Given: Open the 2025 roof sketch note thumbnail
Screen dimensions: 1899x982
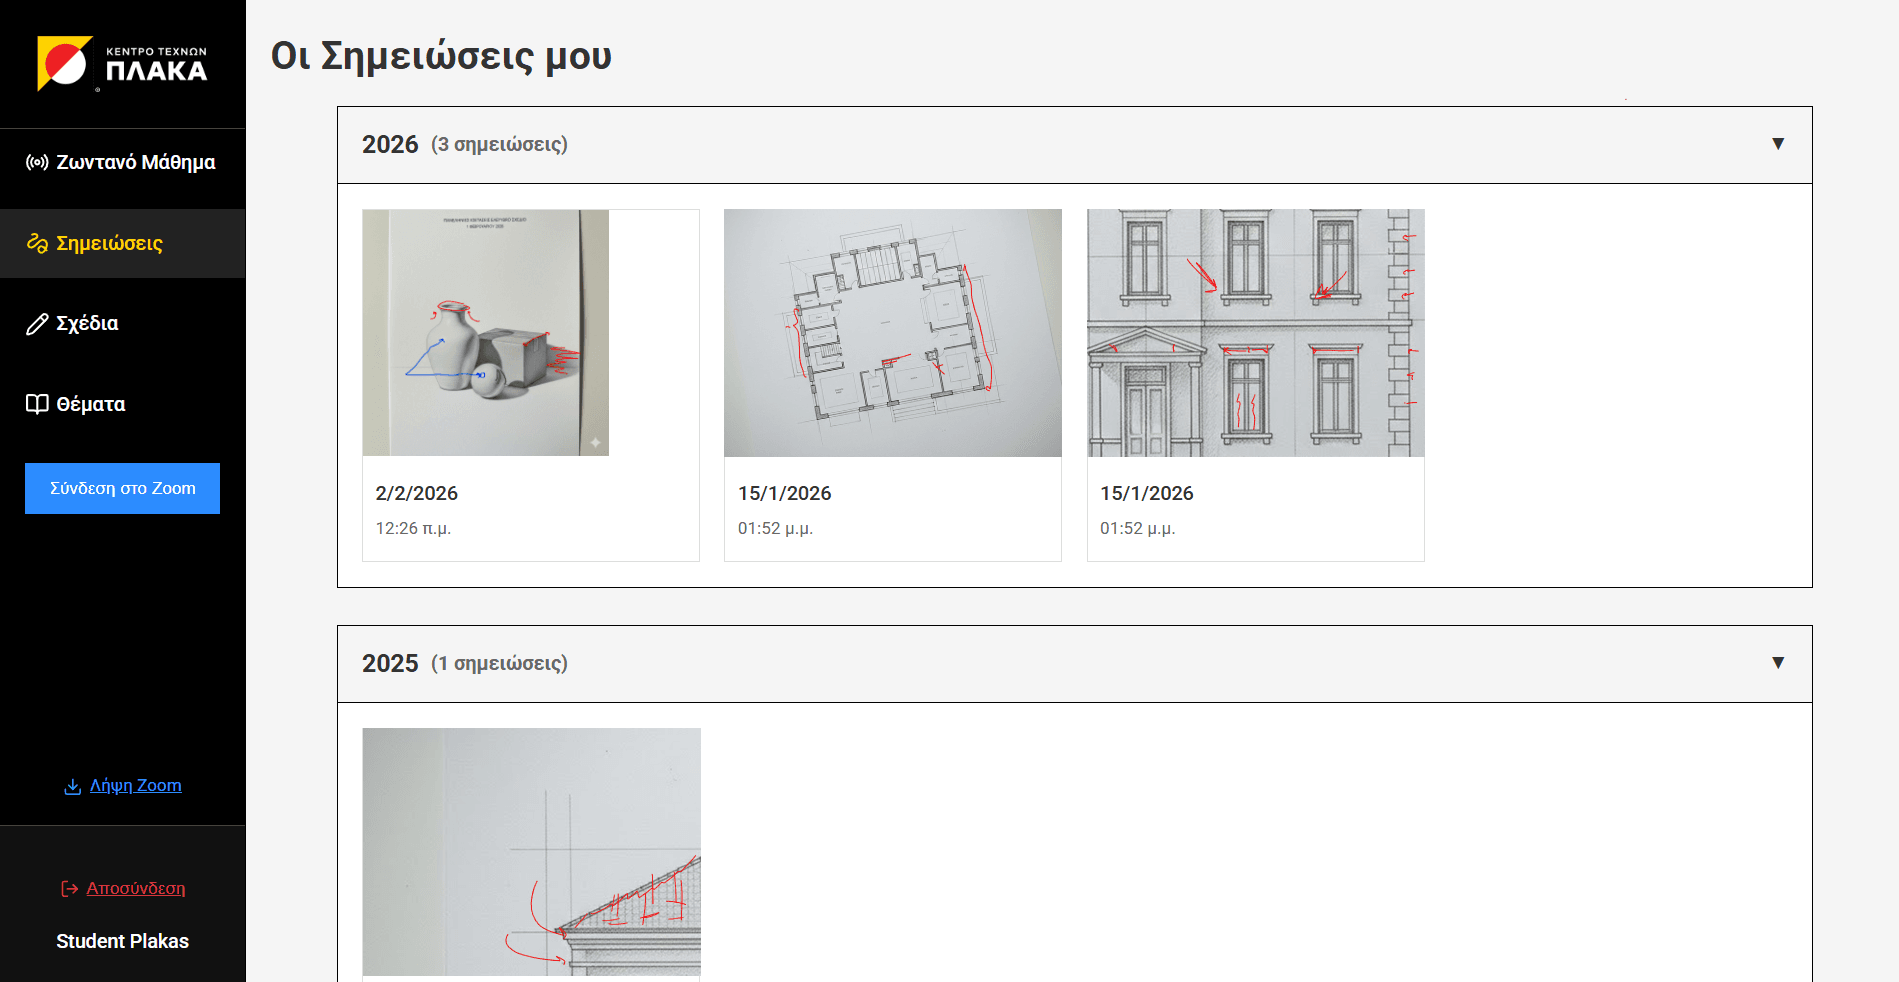Looking at the screenshot, I should point(531,851).
